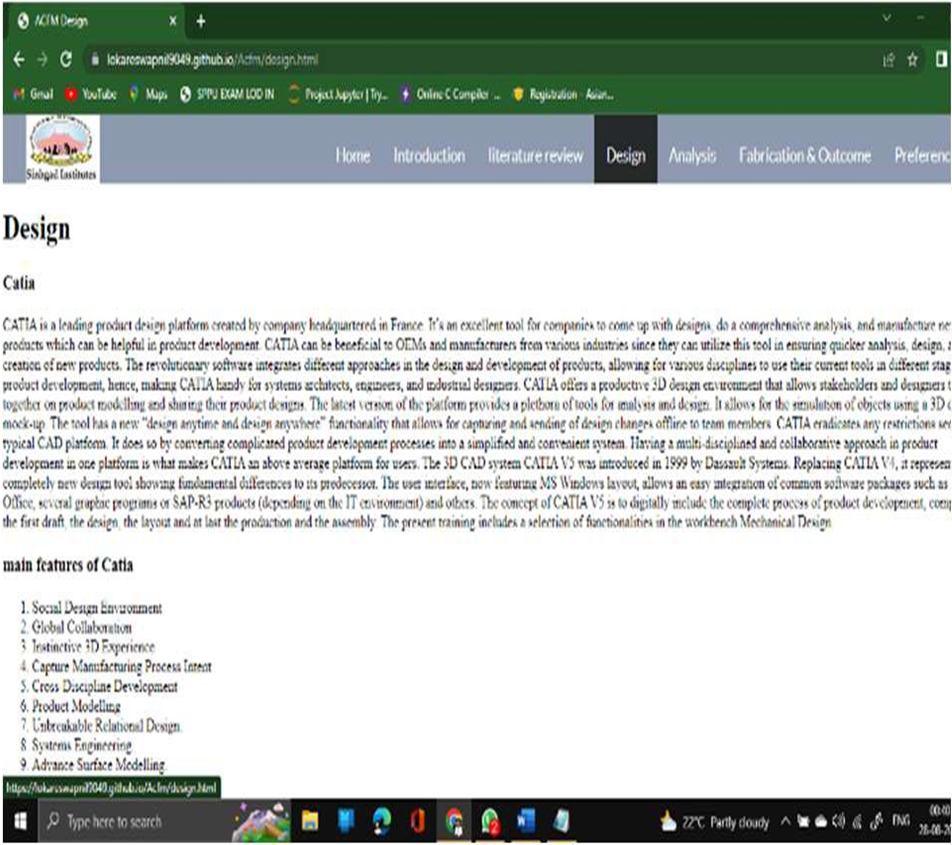View site information lock icon

tap(95, 59)
